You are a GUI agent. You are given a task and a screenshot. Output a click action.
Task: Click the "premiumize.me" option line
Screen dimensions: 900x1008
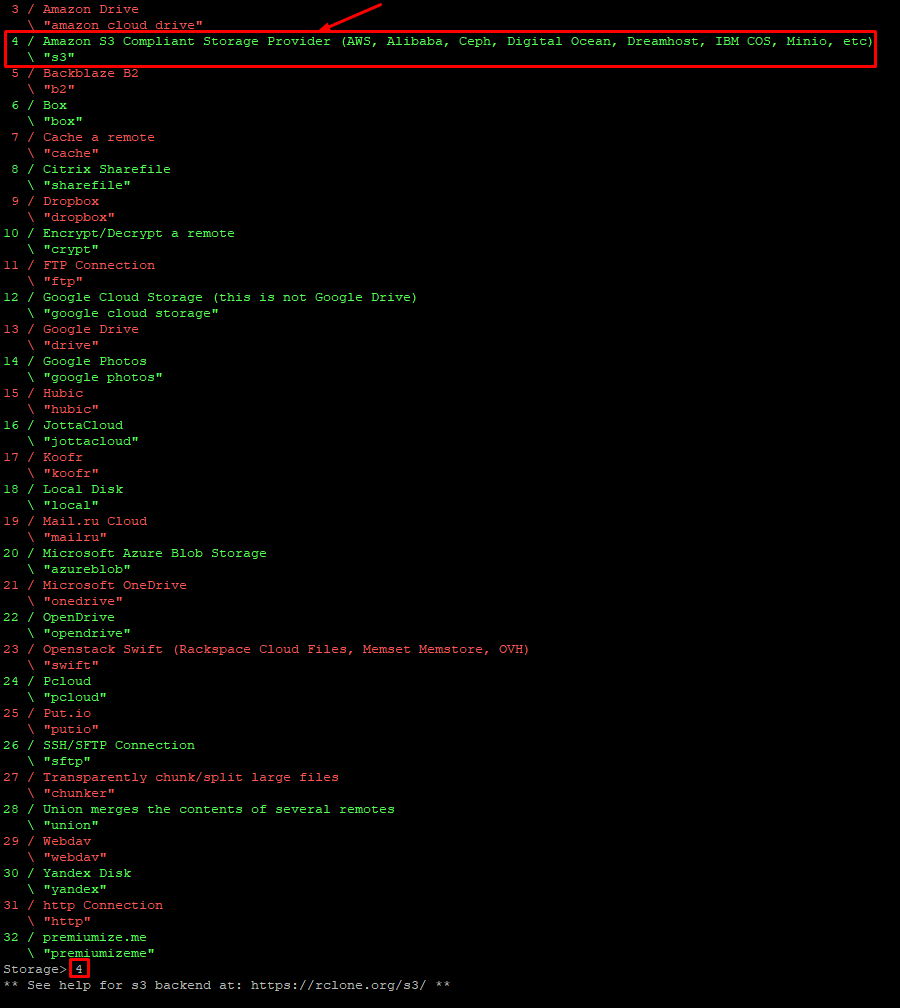[x=94, y=937]
